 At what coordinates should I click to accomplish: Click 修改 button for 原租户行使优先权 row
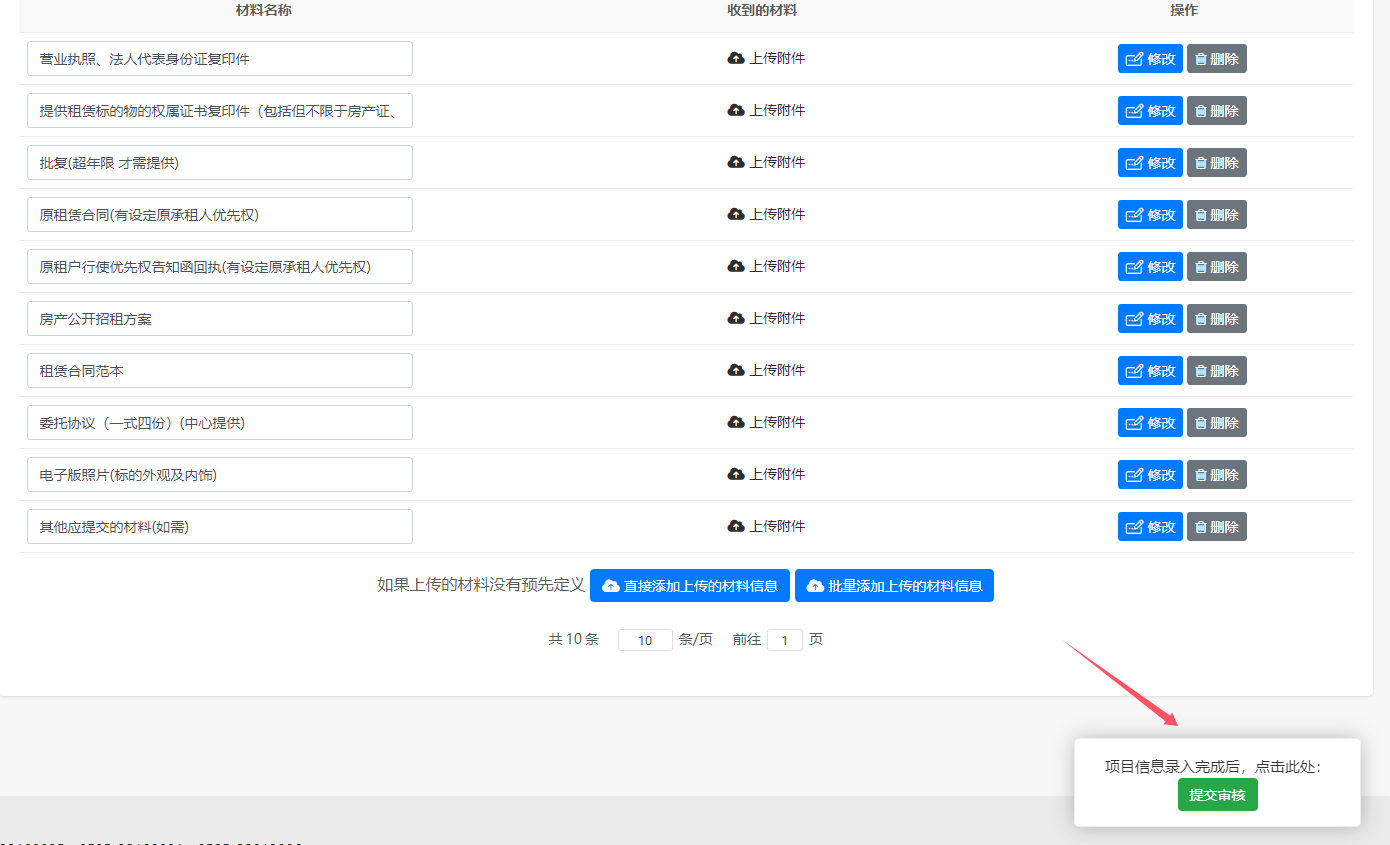(x=1150, y=267)
